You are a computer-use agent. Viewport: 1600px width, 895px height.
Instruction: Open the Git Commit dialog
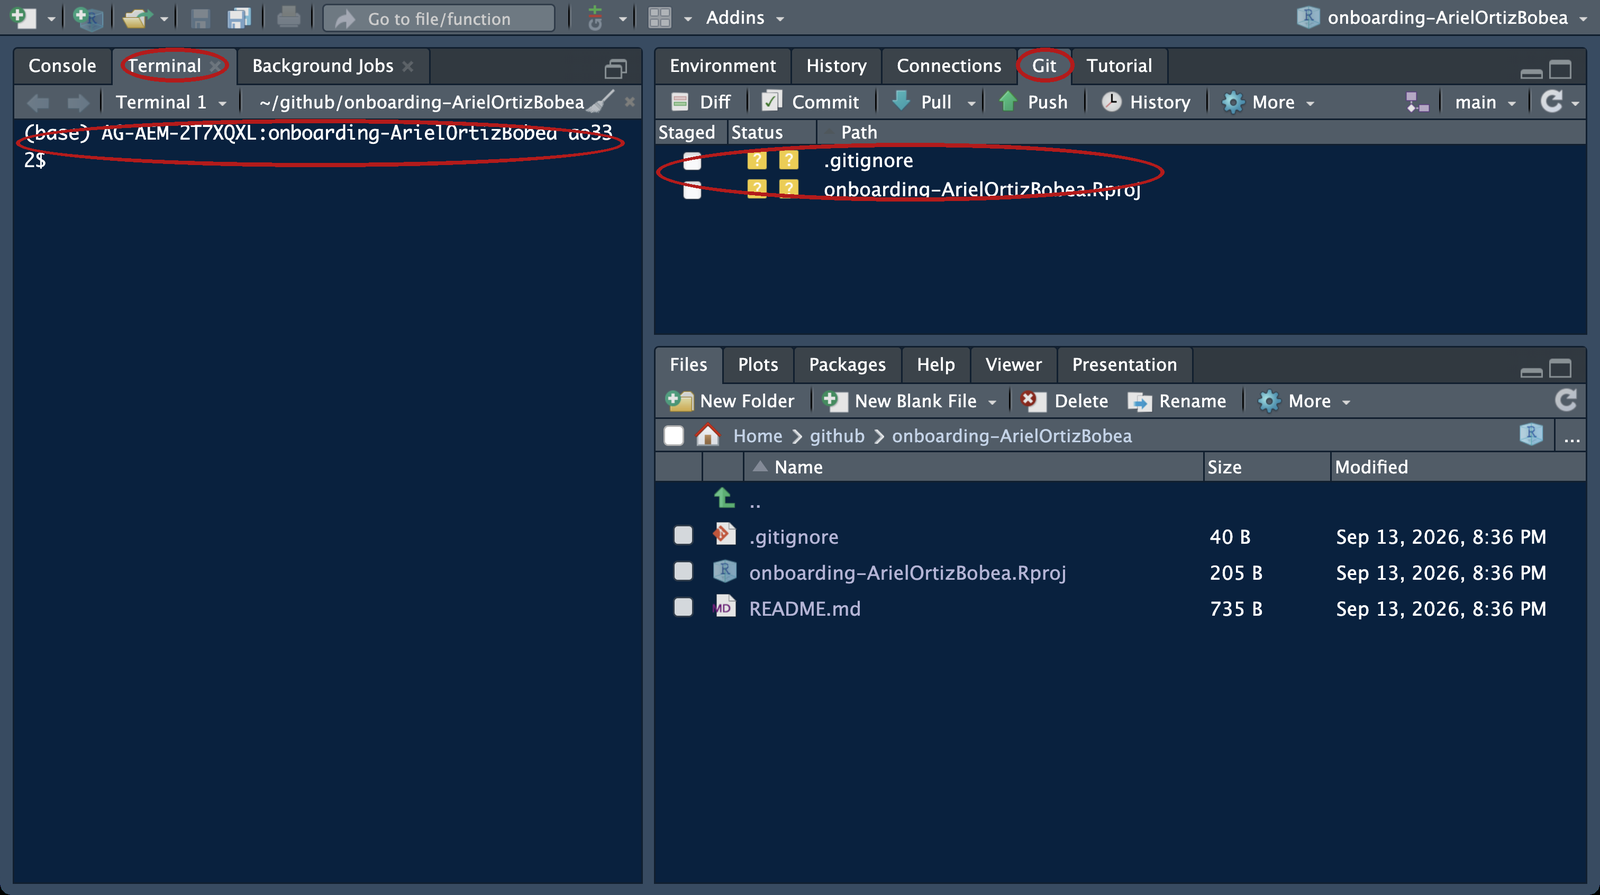coord(810,102)
